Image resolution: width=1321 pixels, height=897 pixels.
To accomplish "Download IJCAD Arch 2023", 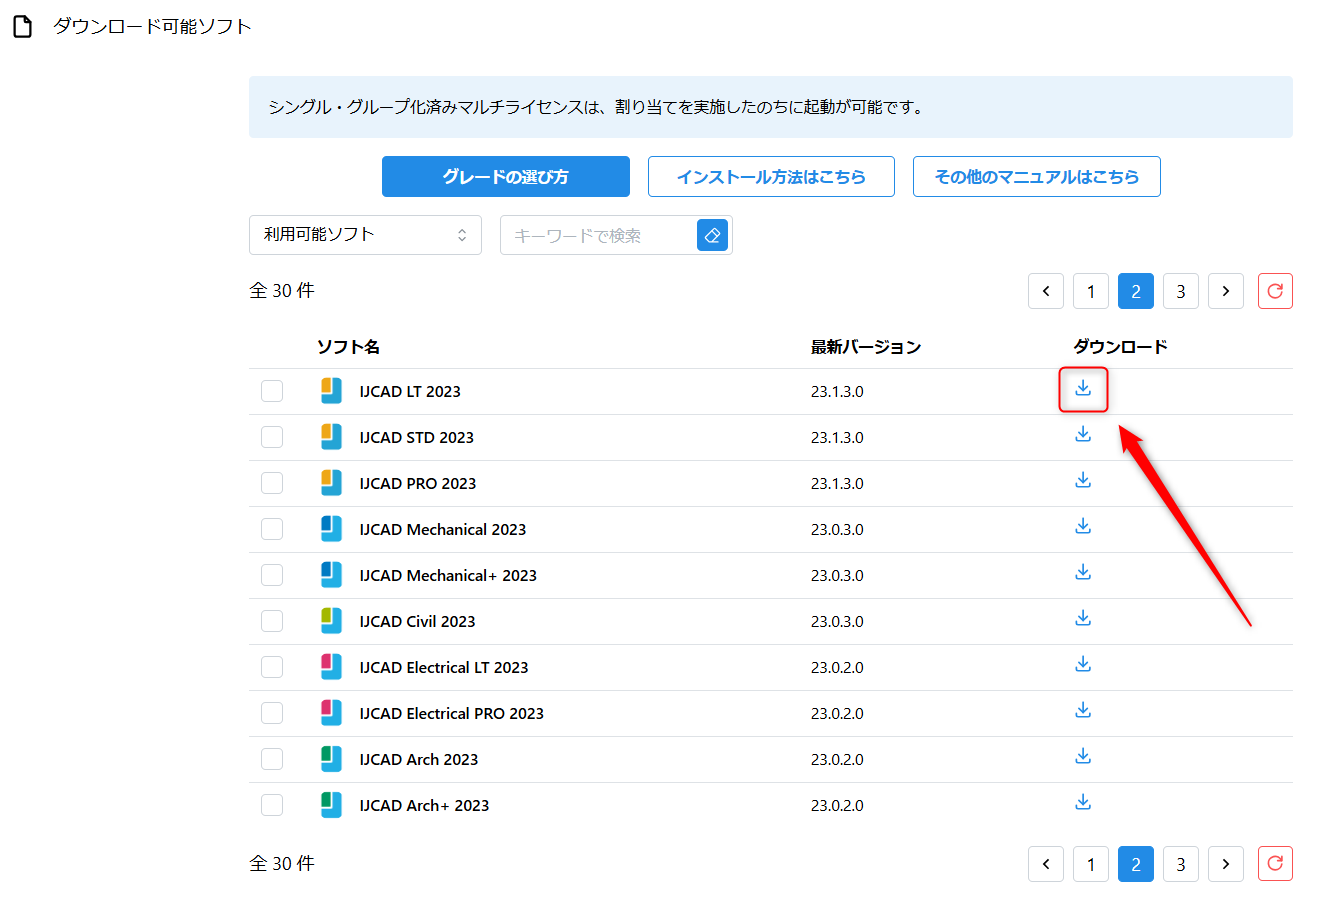I will [x=1083, y=756].
